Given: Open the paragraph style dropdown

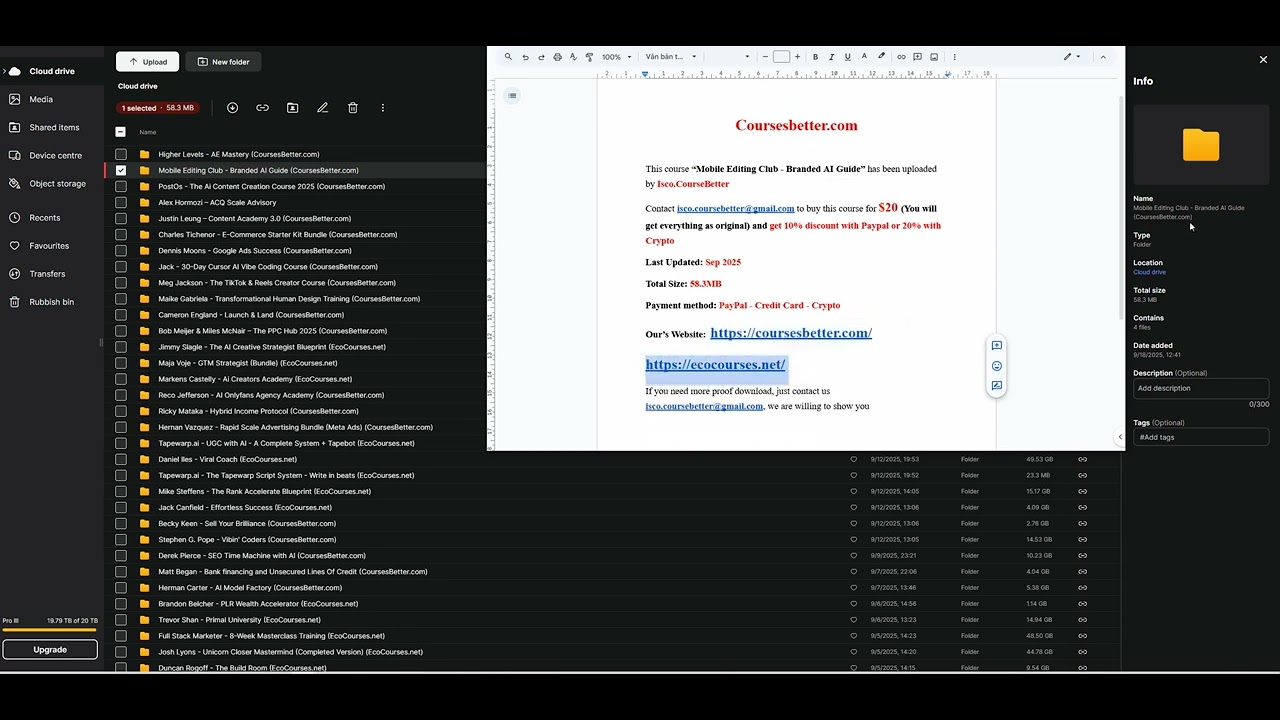Looking at the screenshot, I should coord(671,57).
